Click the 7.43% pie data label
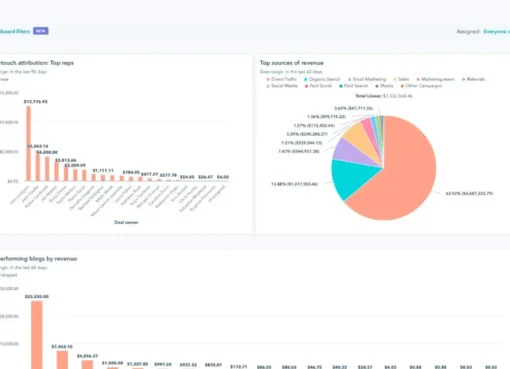 pos(299,151)
